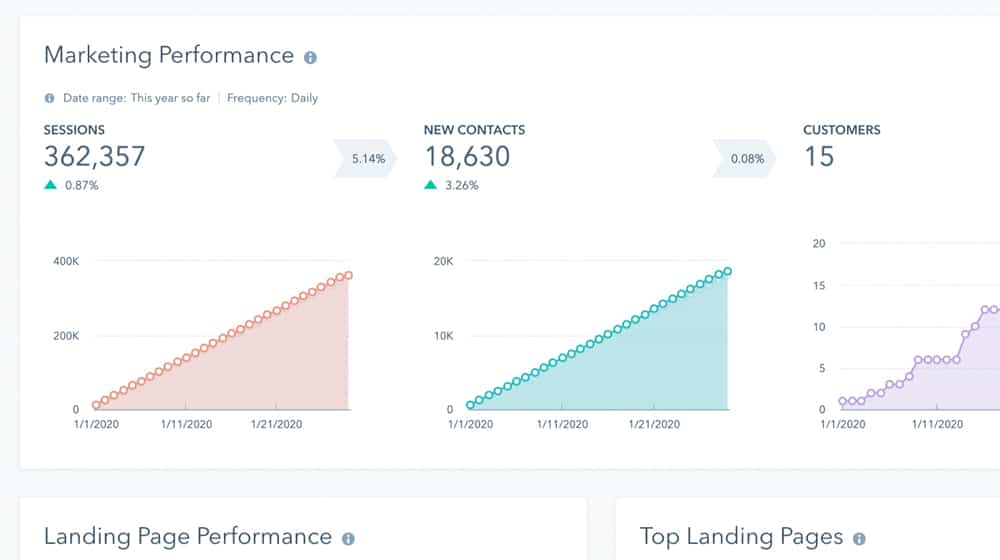The image size is (1000, 560).
Task: Click the 1/21/2020 label under Sessions chart
Action: pyautogui.click(x=276, y=424)
